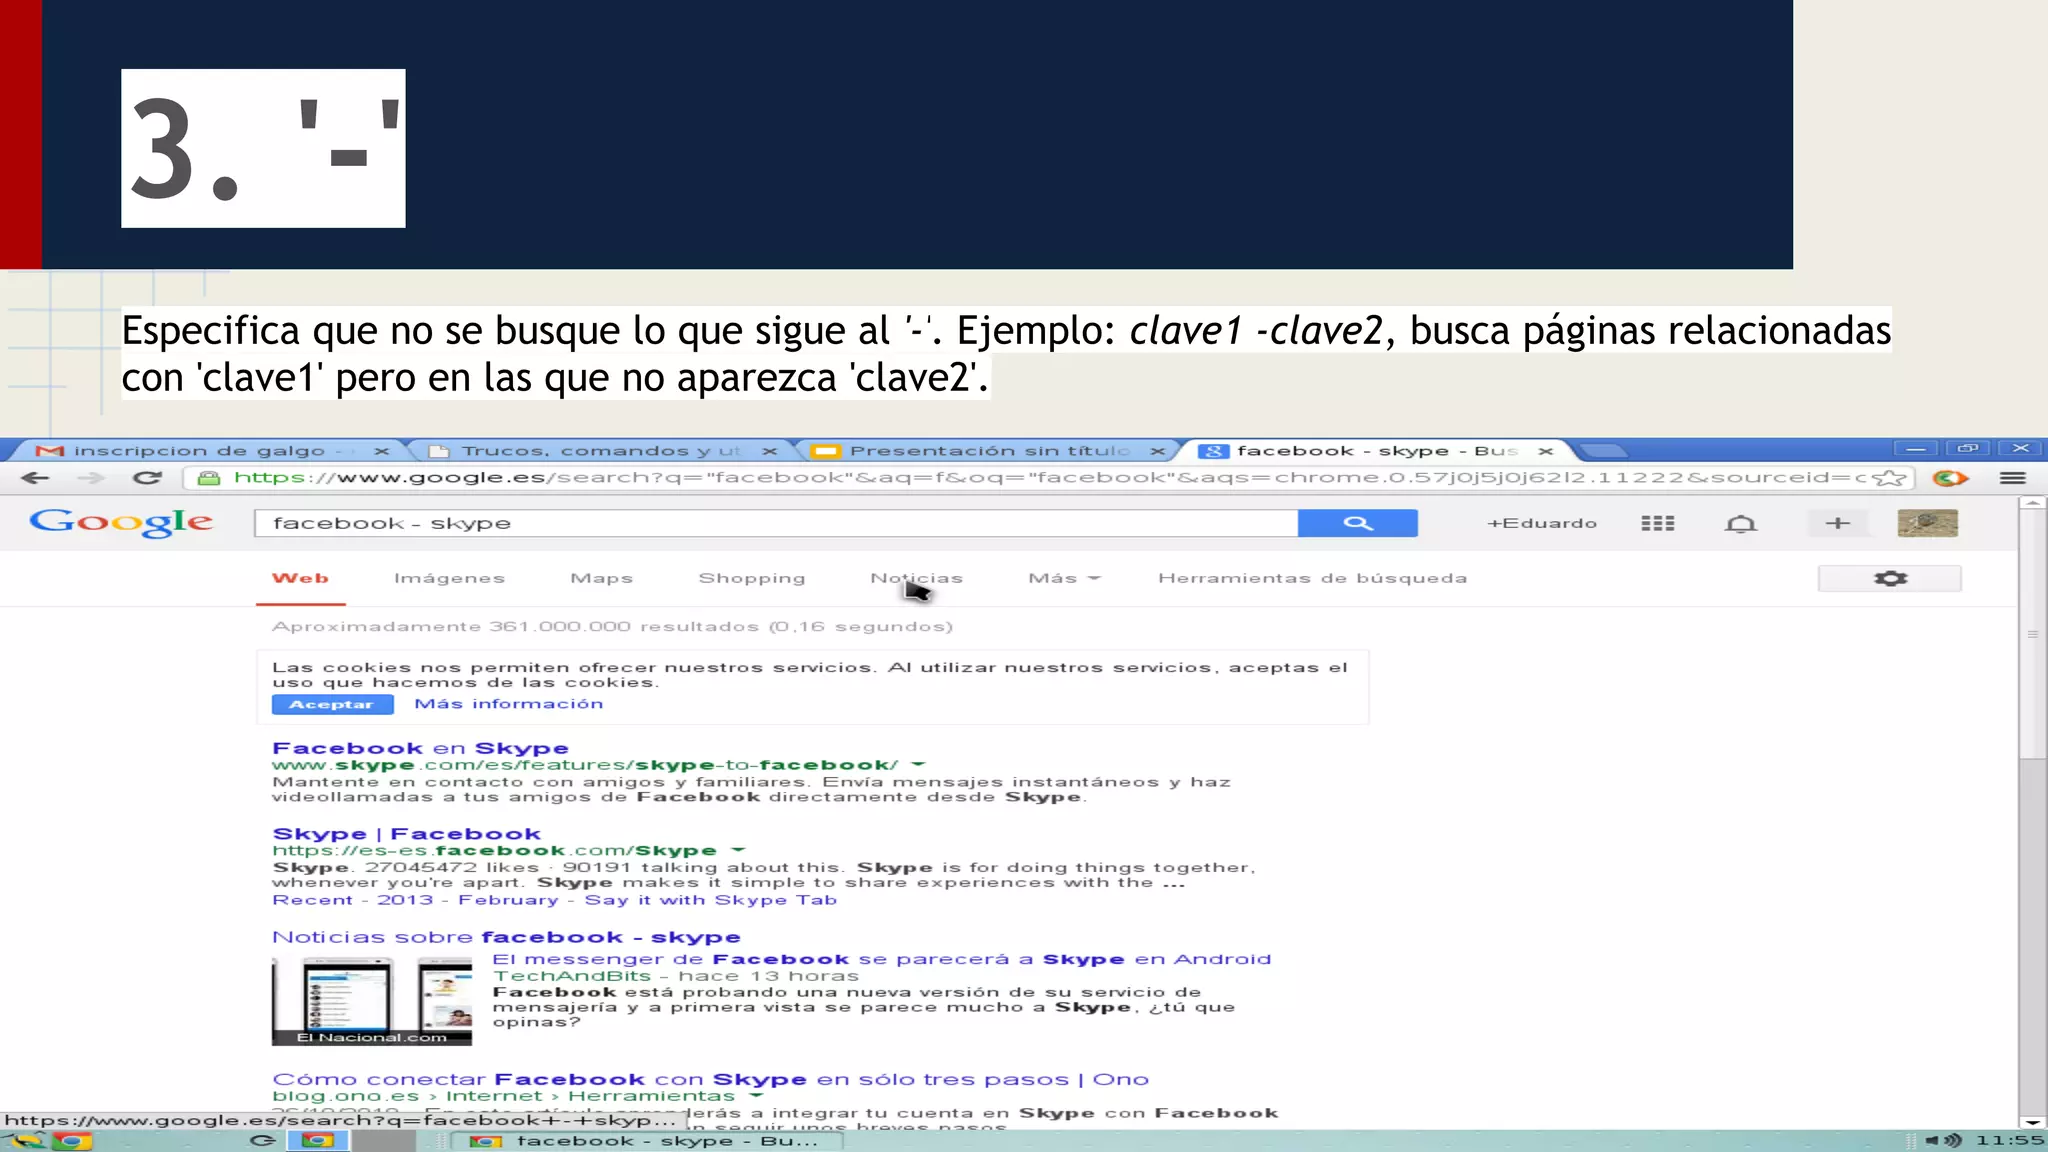Click the colorful extension icon beside menu
The image size is (2048, 1152).
(1950, 478)
